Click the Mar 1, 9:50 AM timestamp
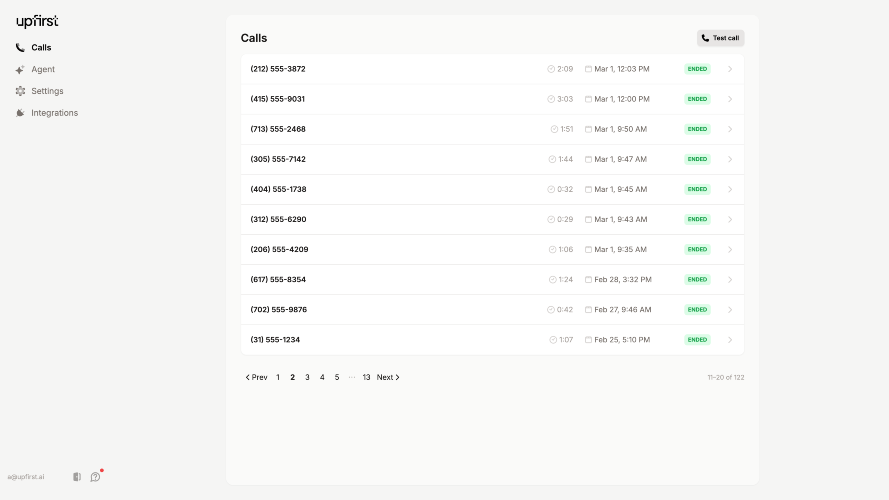The width and height of the screenshot is (889, 500). [x=620, y=129]
